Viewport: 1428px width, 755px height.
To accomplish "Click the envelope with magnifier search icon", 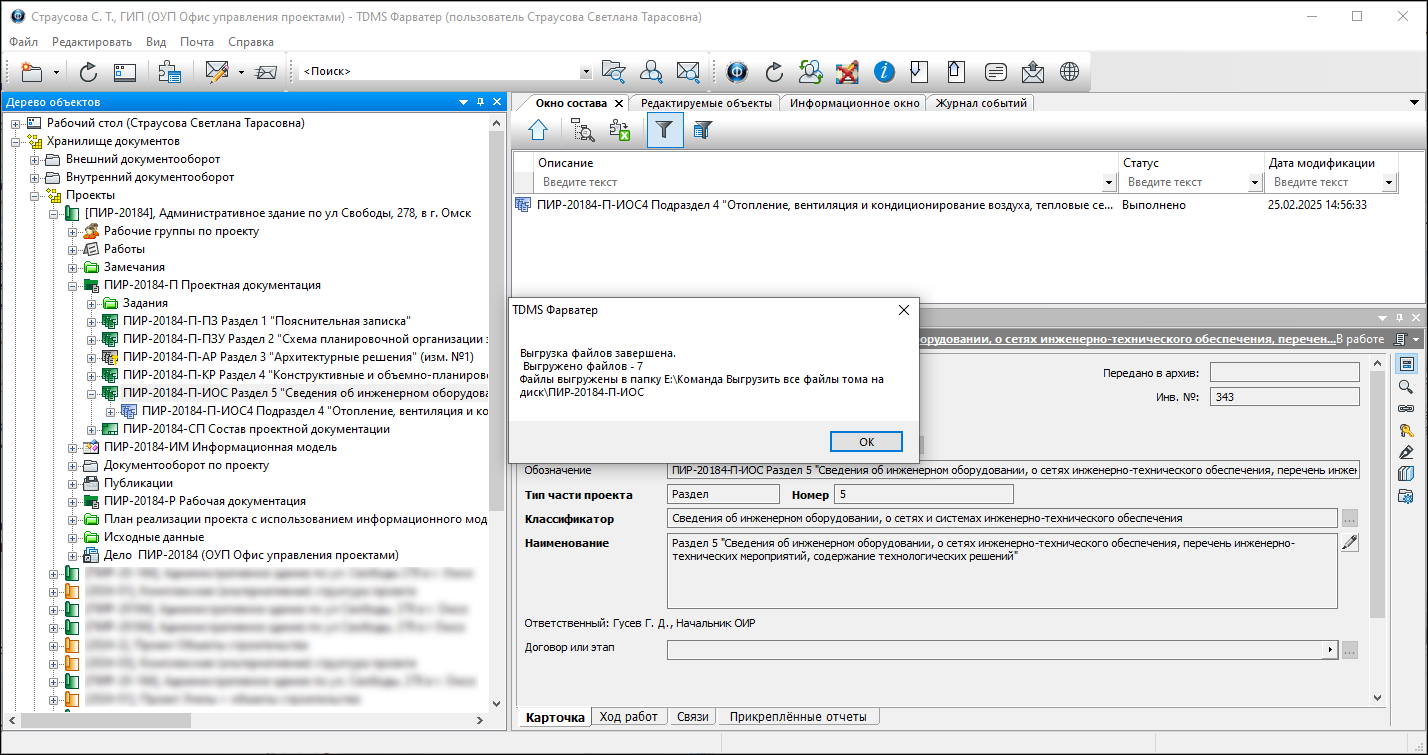I will tap(688, 72).
